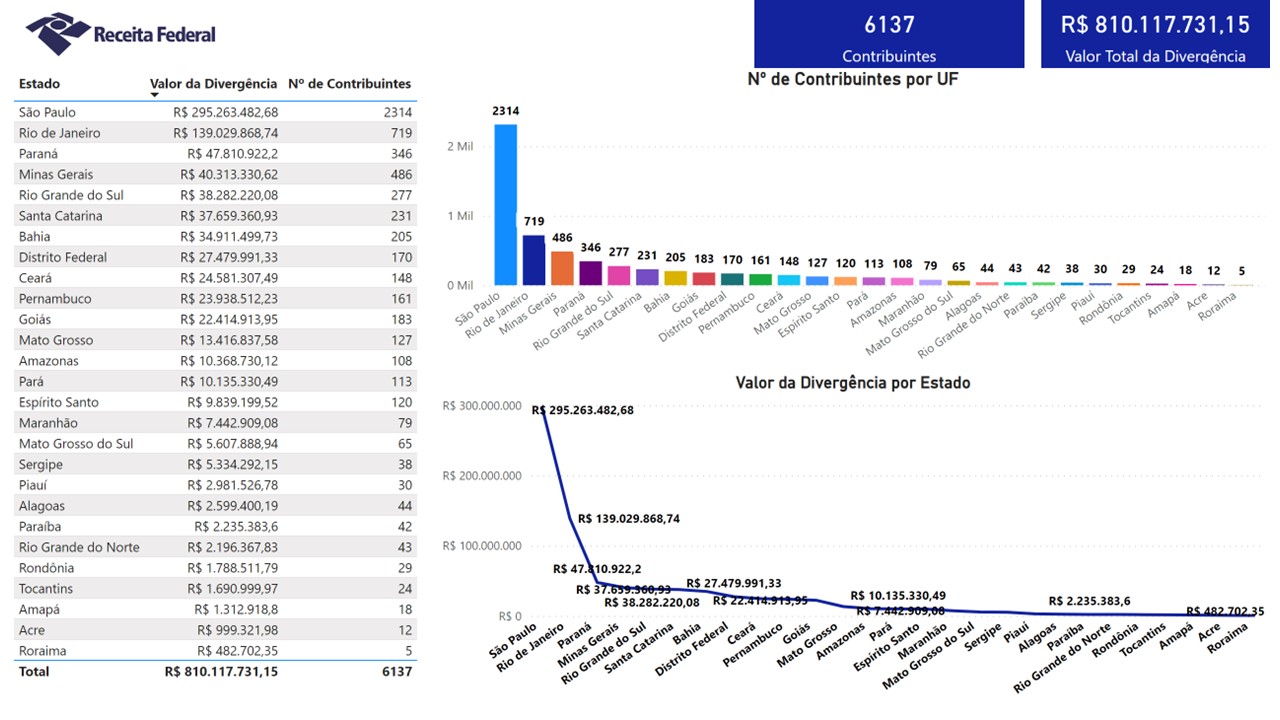Click the 719 data label above the bar

pyautogui.click(x=534, y=221)
